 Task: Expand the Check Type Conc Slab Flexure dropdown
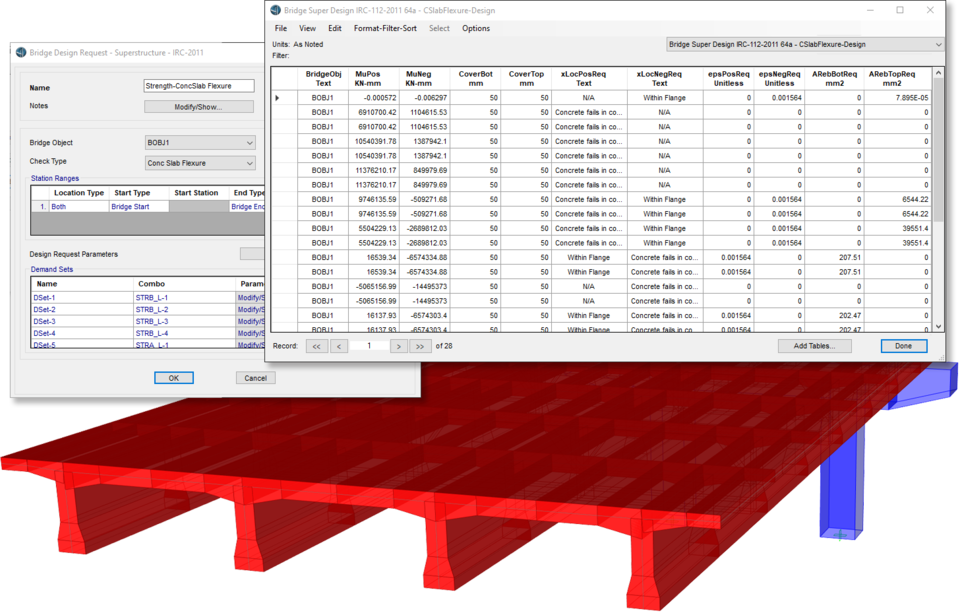[200, 163]
